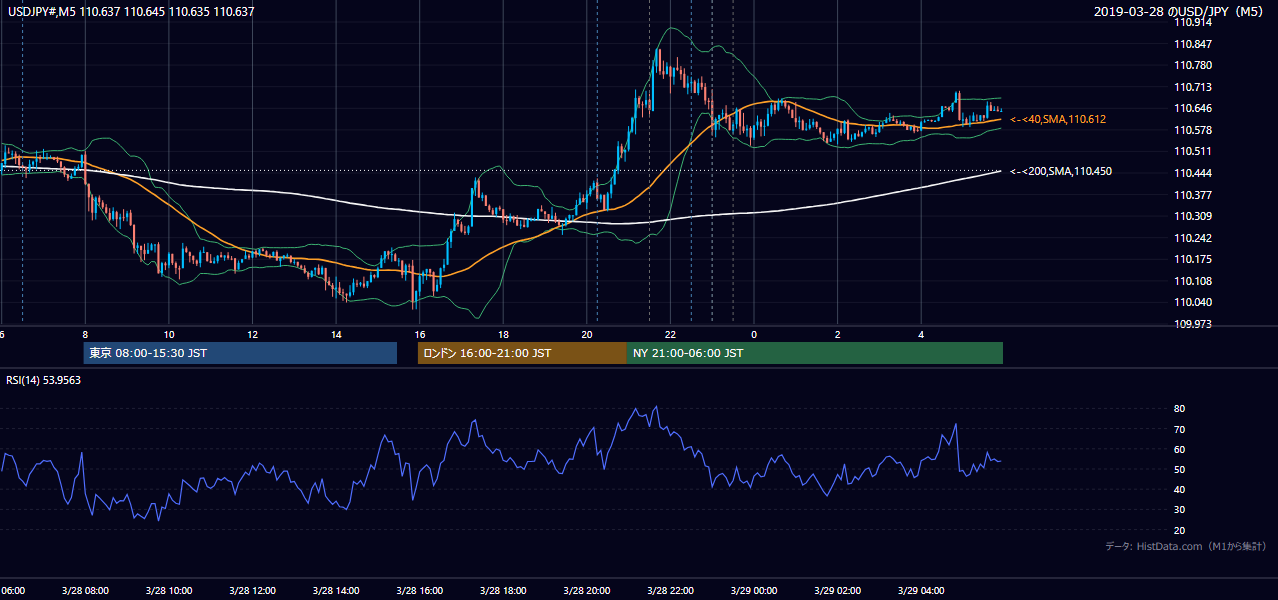Click the 3/28 18:00 bottom time label
This screenshot has height=600, width=1278.
click(x=503, y=591)
